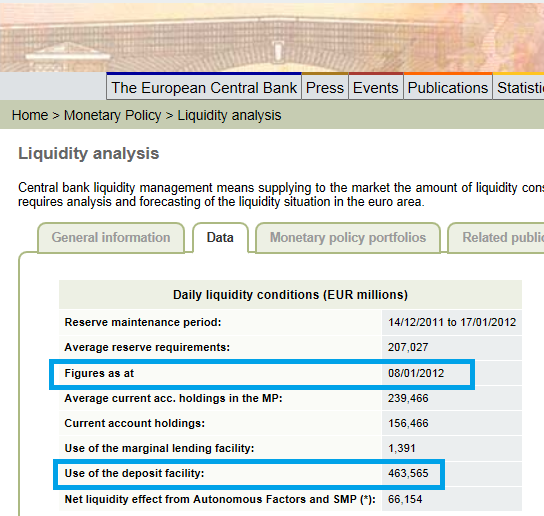Viewport: 544px width, 516px height.
Task: Click the deposit facility value 463,565
Action: 408,473
